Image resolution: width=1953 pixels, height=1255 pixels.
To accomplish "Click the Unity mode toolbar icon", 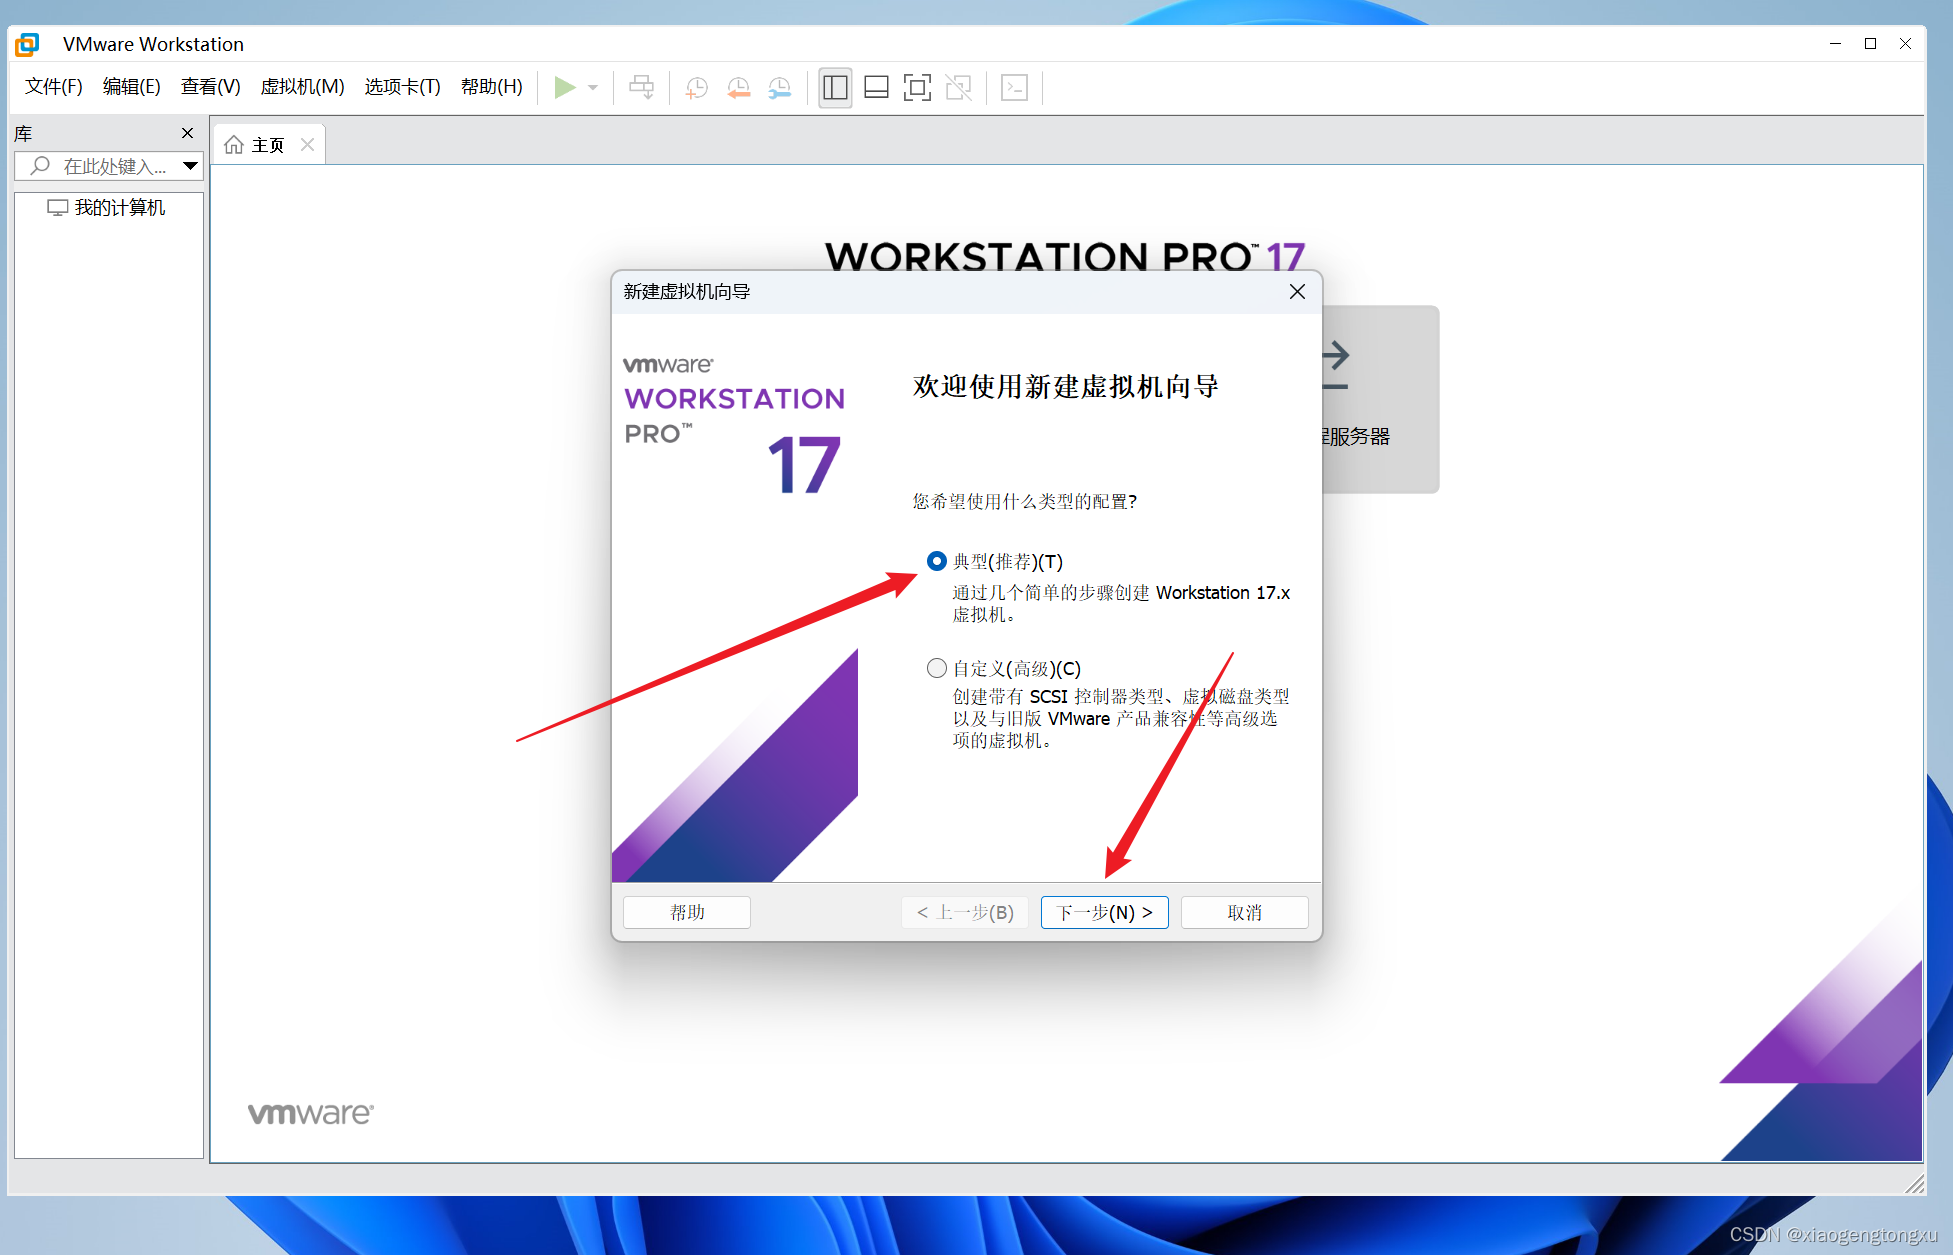I will (x=958, y=88).
